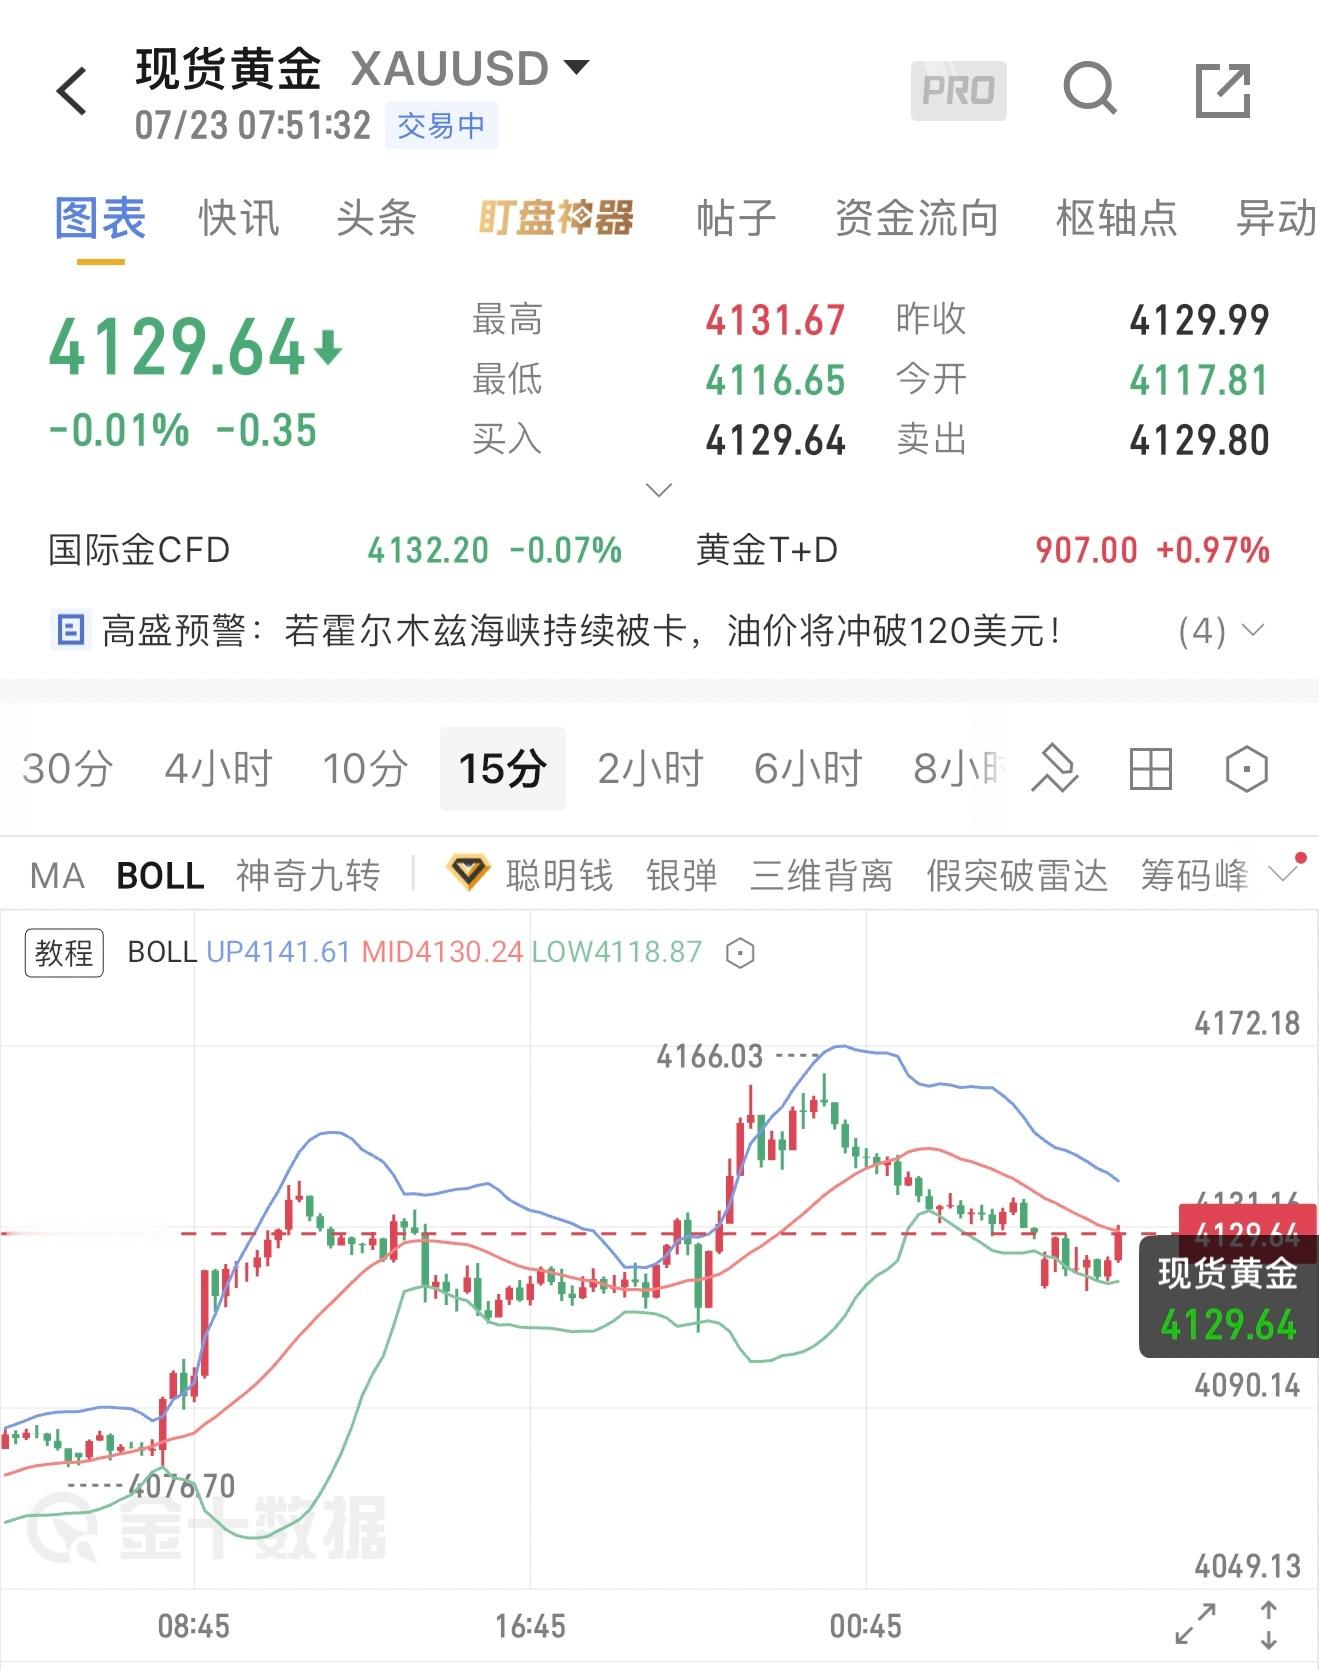Tap the 昨收 value 4129.99
Image resolution: width=1319 pixels, height=1670 pixels.
tap(1199, 321)
